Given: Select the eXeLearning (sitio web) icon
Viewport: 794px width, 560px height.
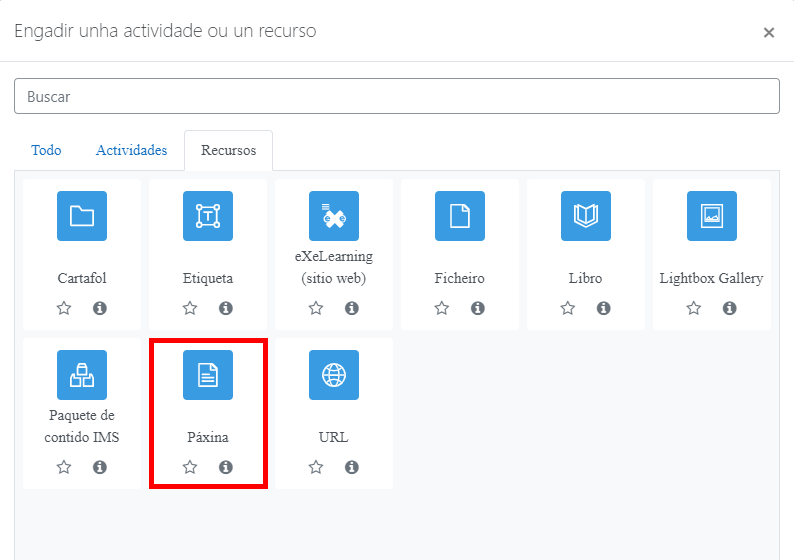Looking at the screenshot, I should [334, 216].
